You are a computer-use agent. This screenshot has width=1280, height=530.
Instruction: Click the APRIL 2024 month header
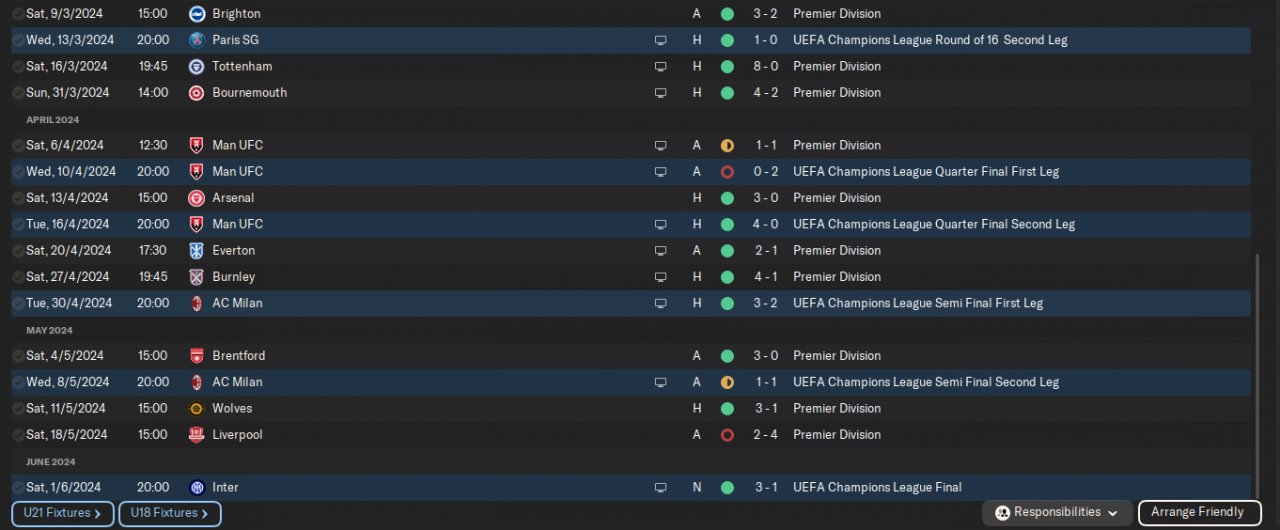point(52,120)
